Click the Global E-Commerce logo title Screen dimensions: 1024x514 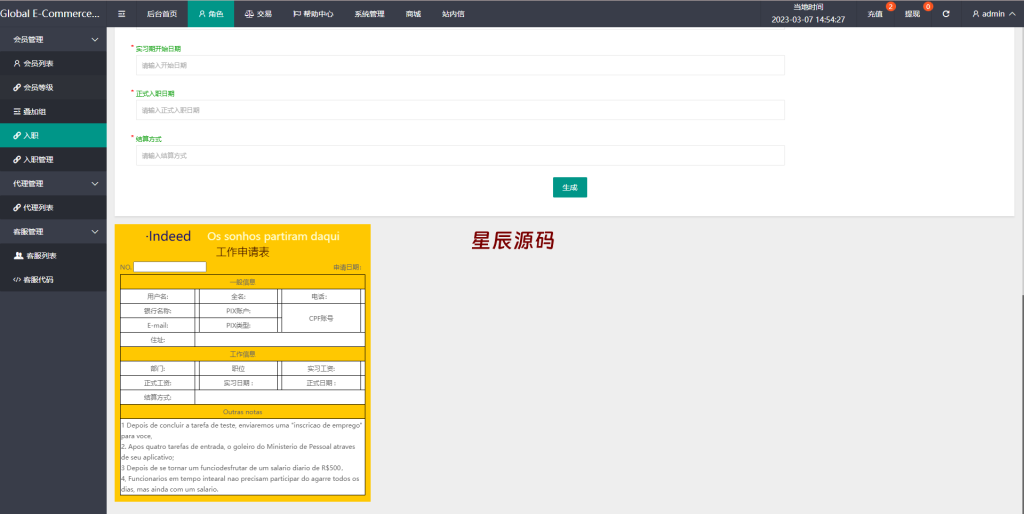tap(50, 13)
